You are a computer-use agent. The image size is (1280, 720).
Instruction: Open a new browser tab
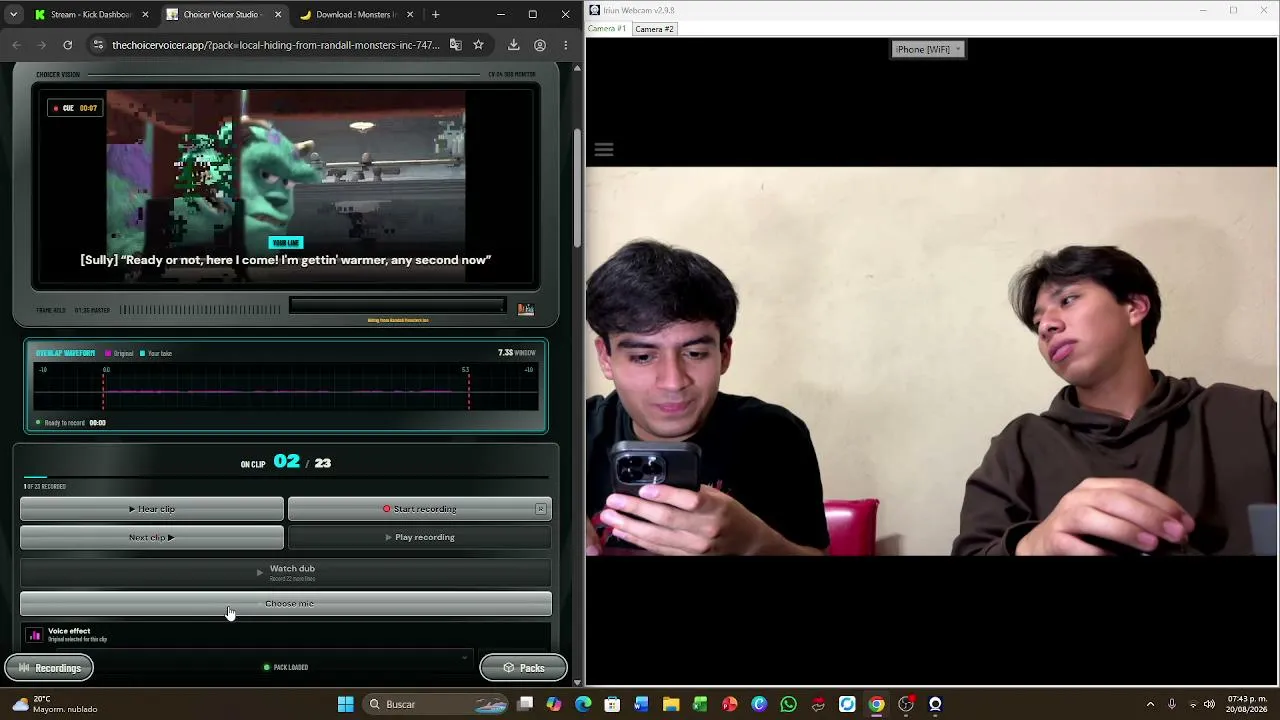[435, 14]
